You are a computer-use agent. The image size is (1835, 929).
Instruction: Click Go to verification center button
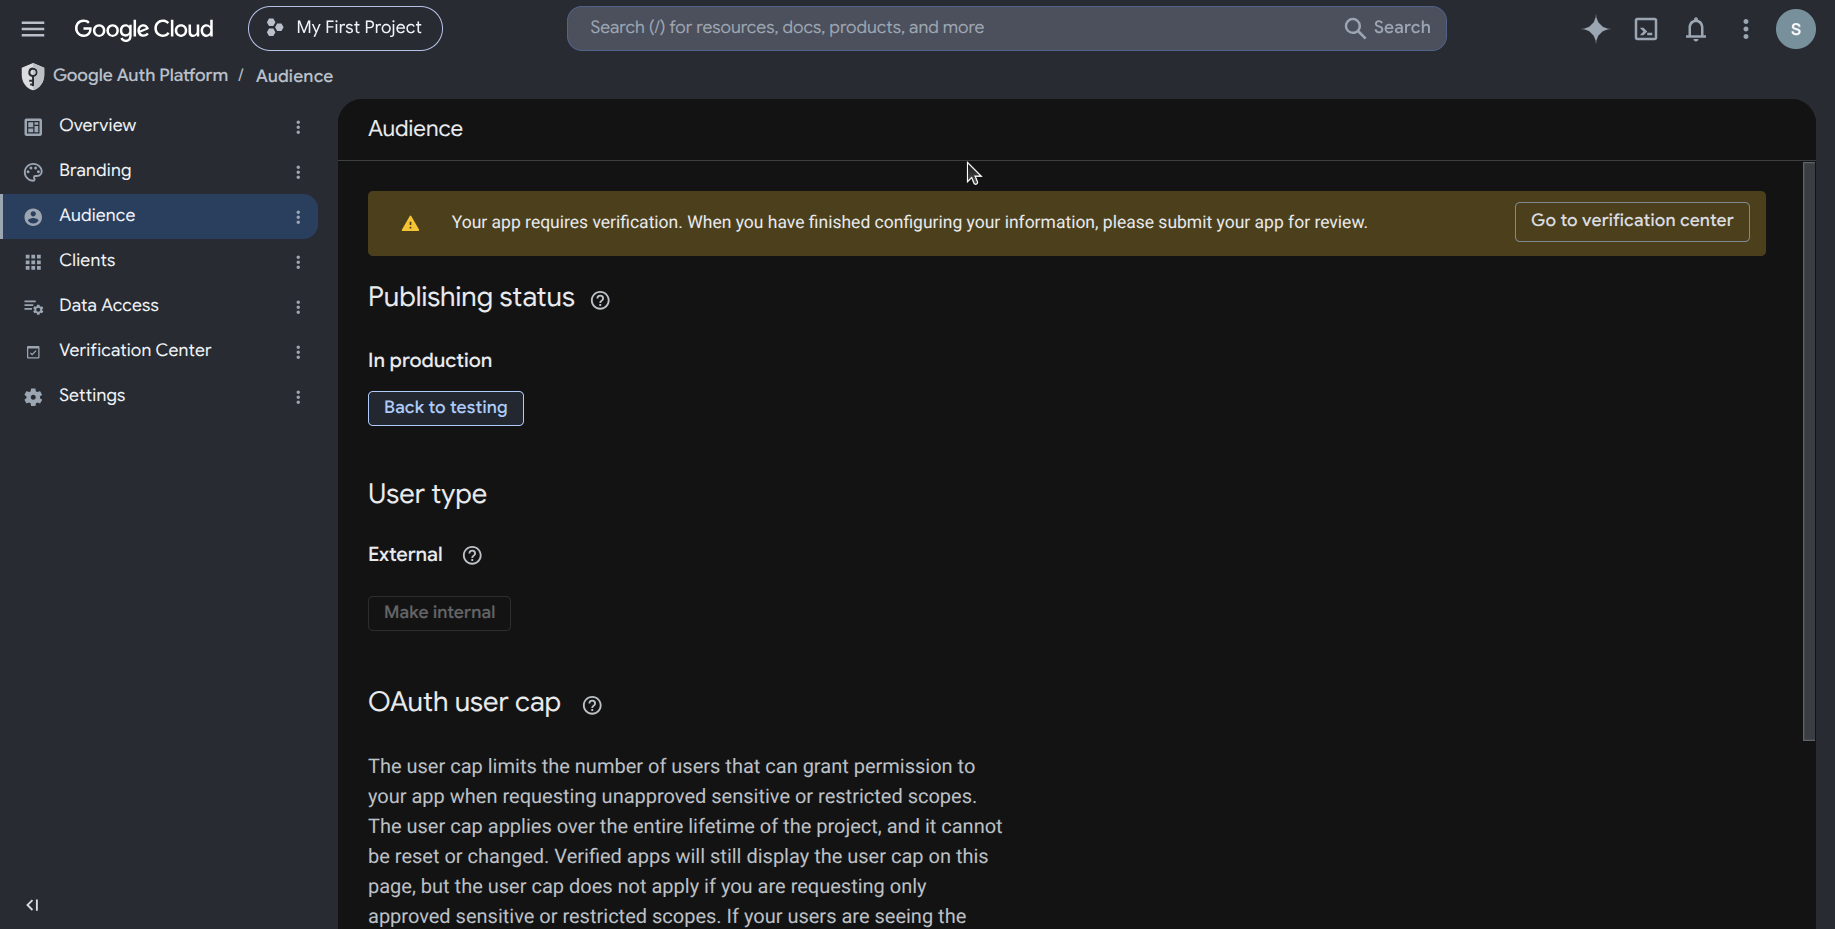tap(1632, 222)
